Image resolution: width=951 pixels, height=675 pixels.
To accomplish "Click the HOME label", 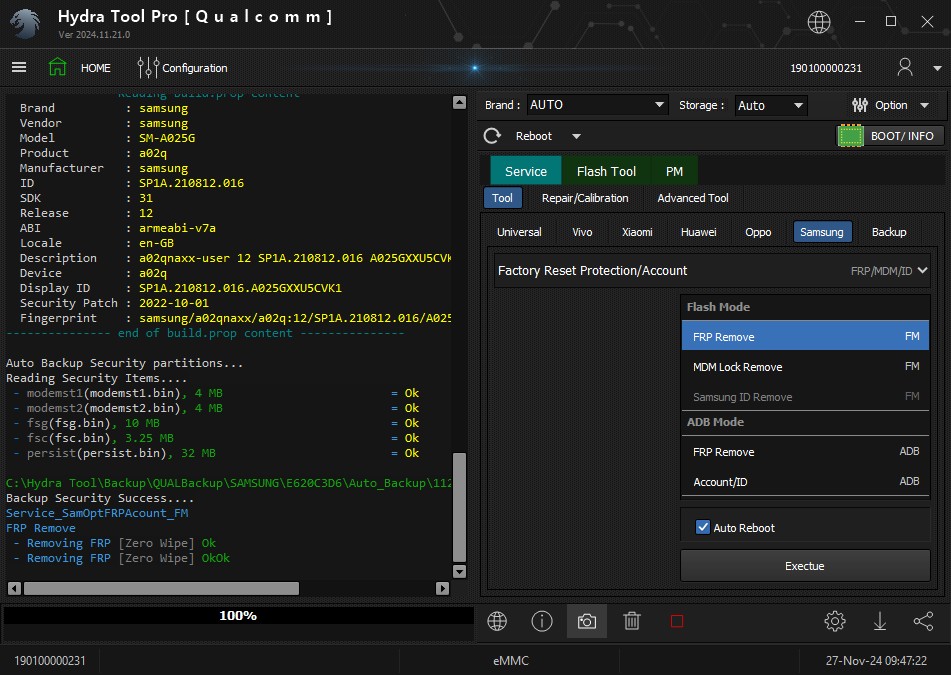I will pyautogui.click(x=96, y=68).
